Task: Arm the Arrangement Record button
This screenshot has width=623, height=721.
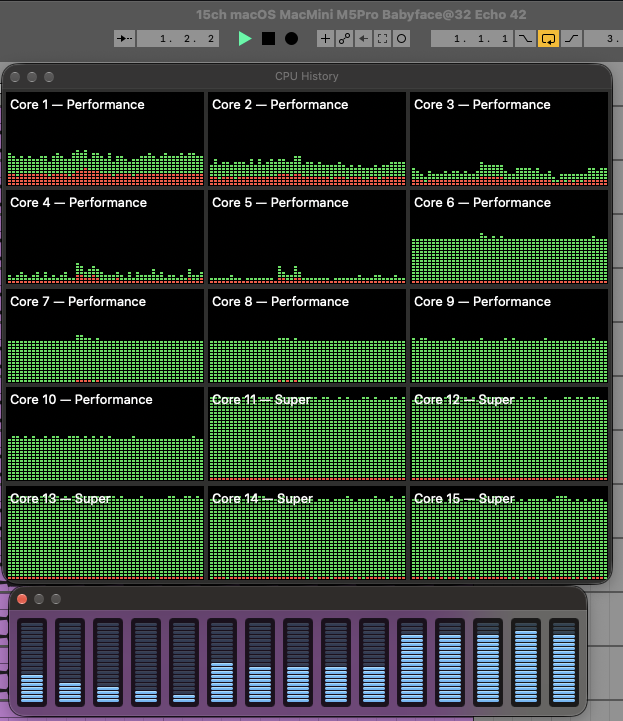Action: pos(291,39)
